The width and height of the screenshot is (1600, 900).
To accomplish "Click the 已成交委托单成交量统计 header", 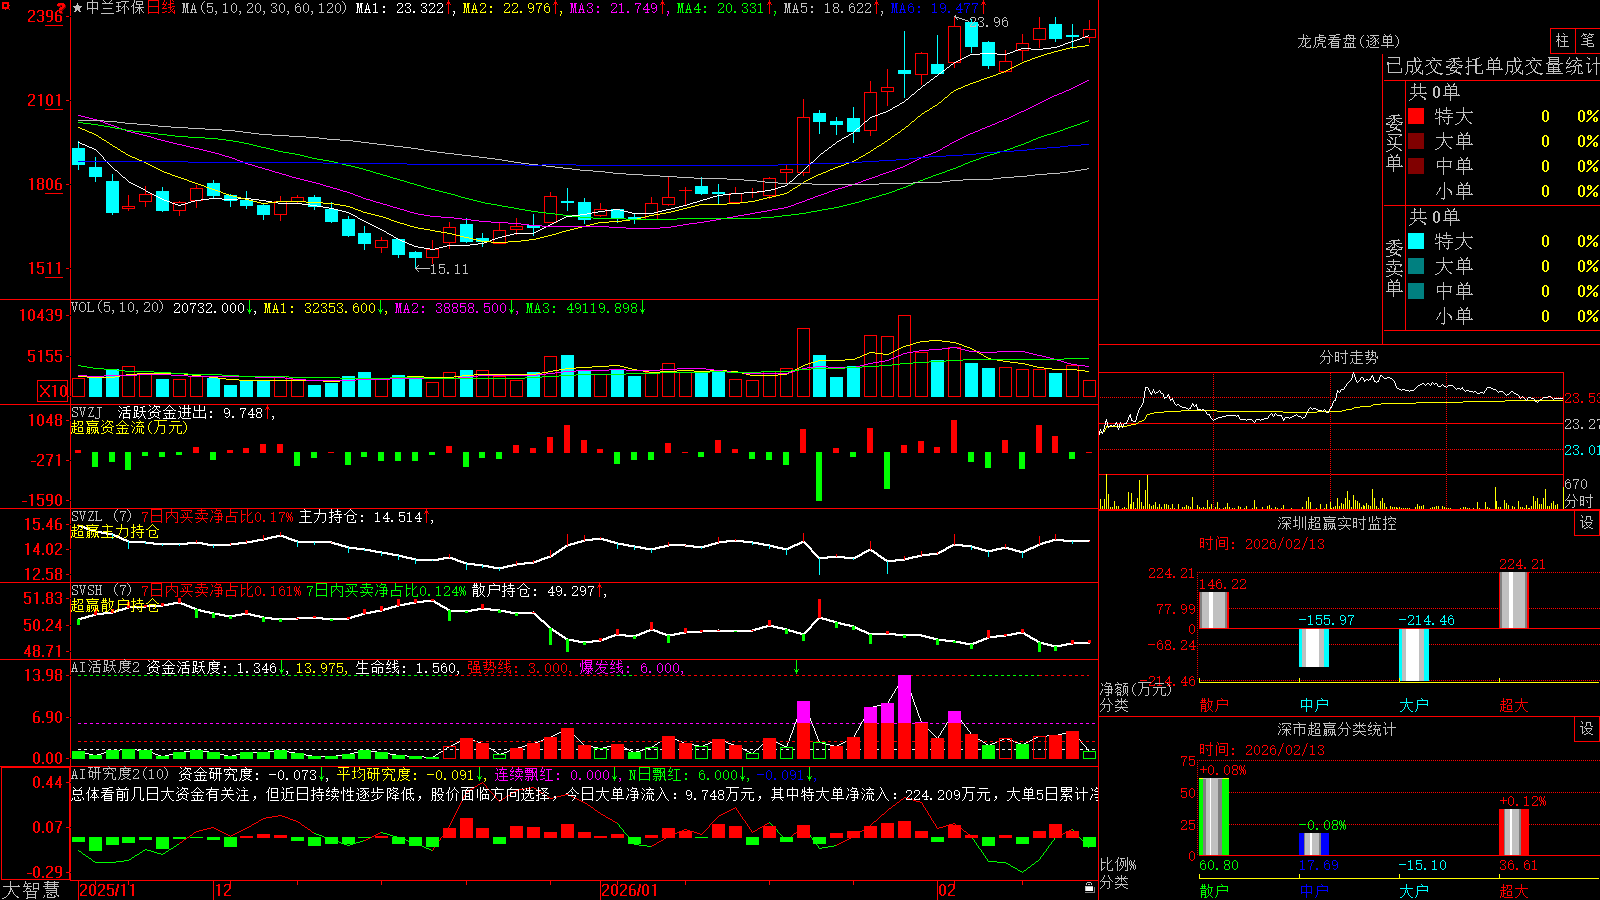I will tap(1492, 66).
